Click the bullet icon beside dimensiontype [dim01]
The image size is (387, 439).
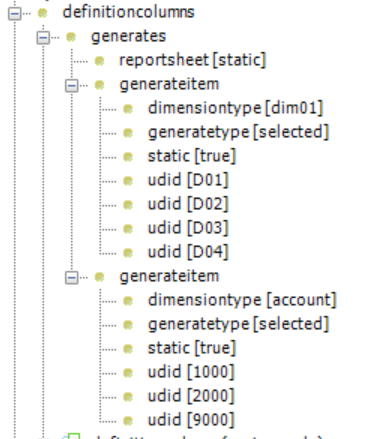tap(128, 109)
